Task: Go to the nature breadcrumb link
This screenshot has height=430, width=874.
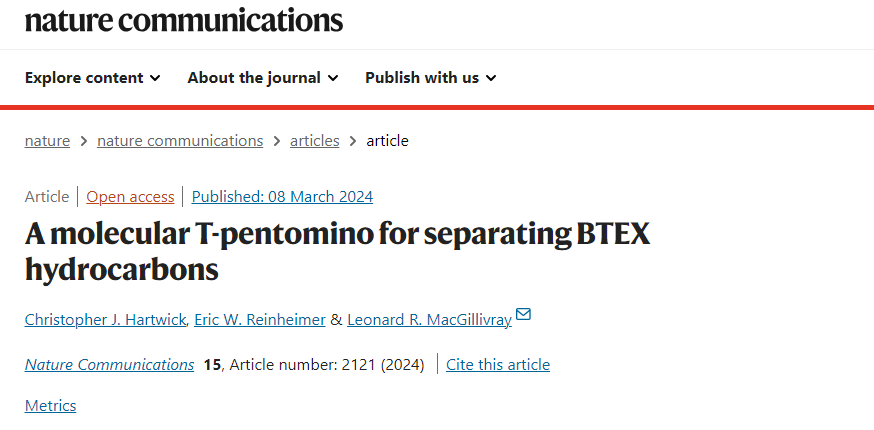Action: coord(47,141)
